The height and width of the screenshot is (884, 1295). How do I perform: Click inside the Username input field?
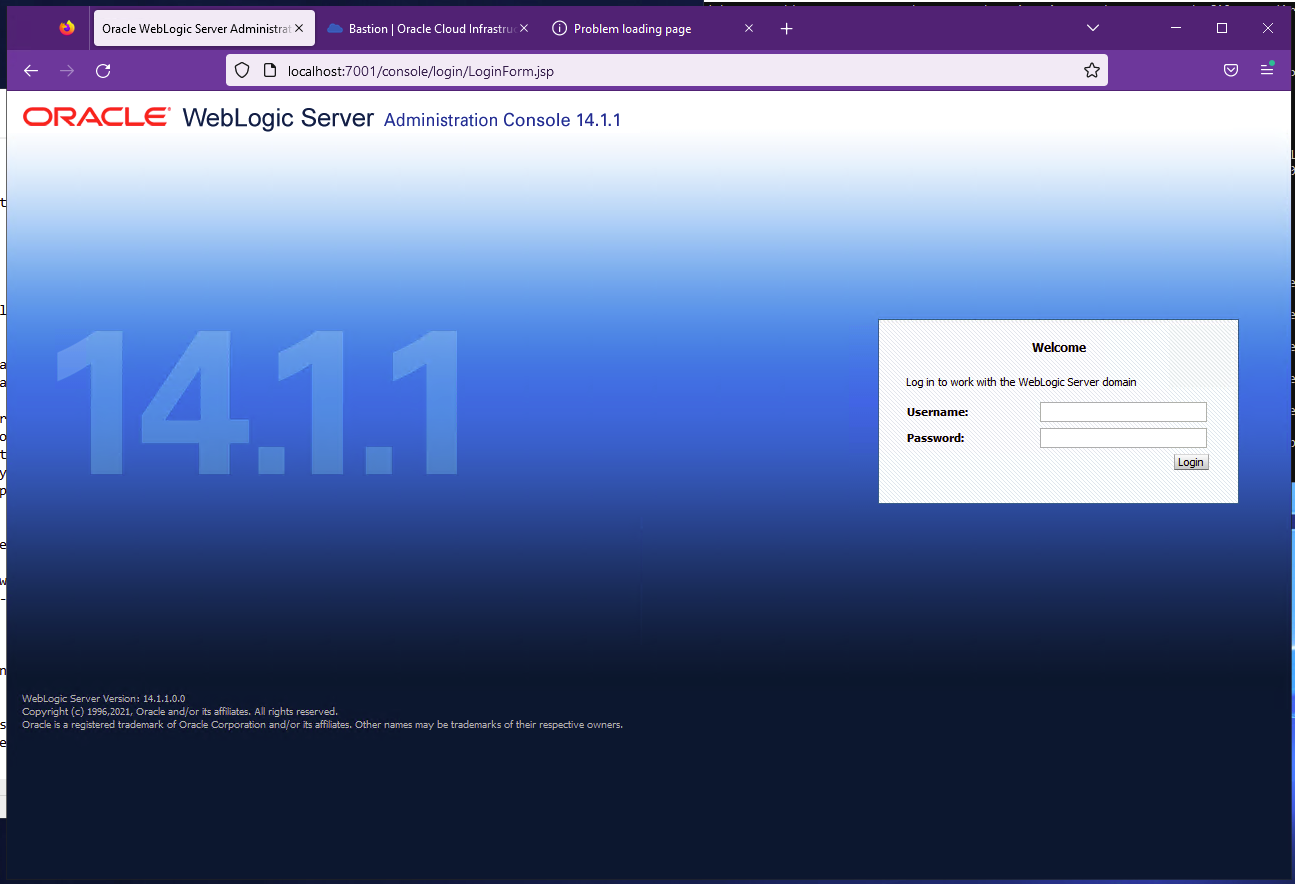[1122, 411]
